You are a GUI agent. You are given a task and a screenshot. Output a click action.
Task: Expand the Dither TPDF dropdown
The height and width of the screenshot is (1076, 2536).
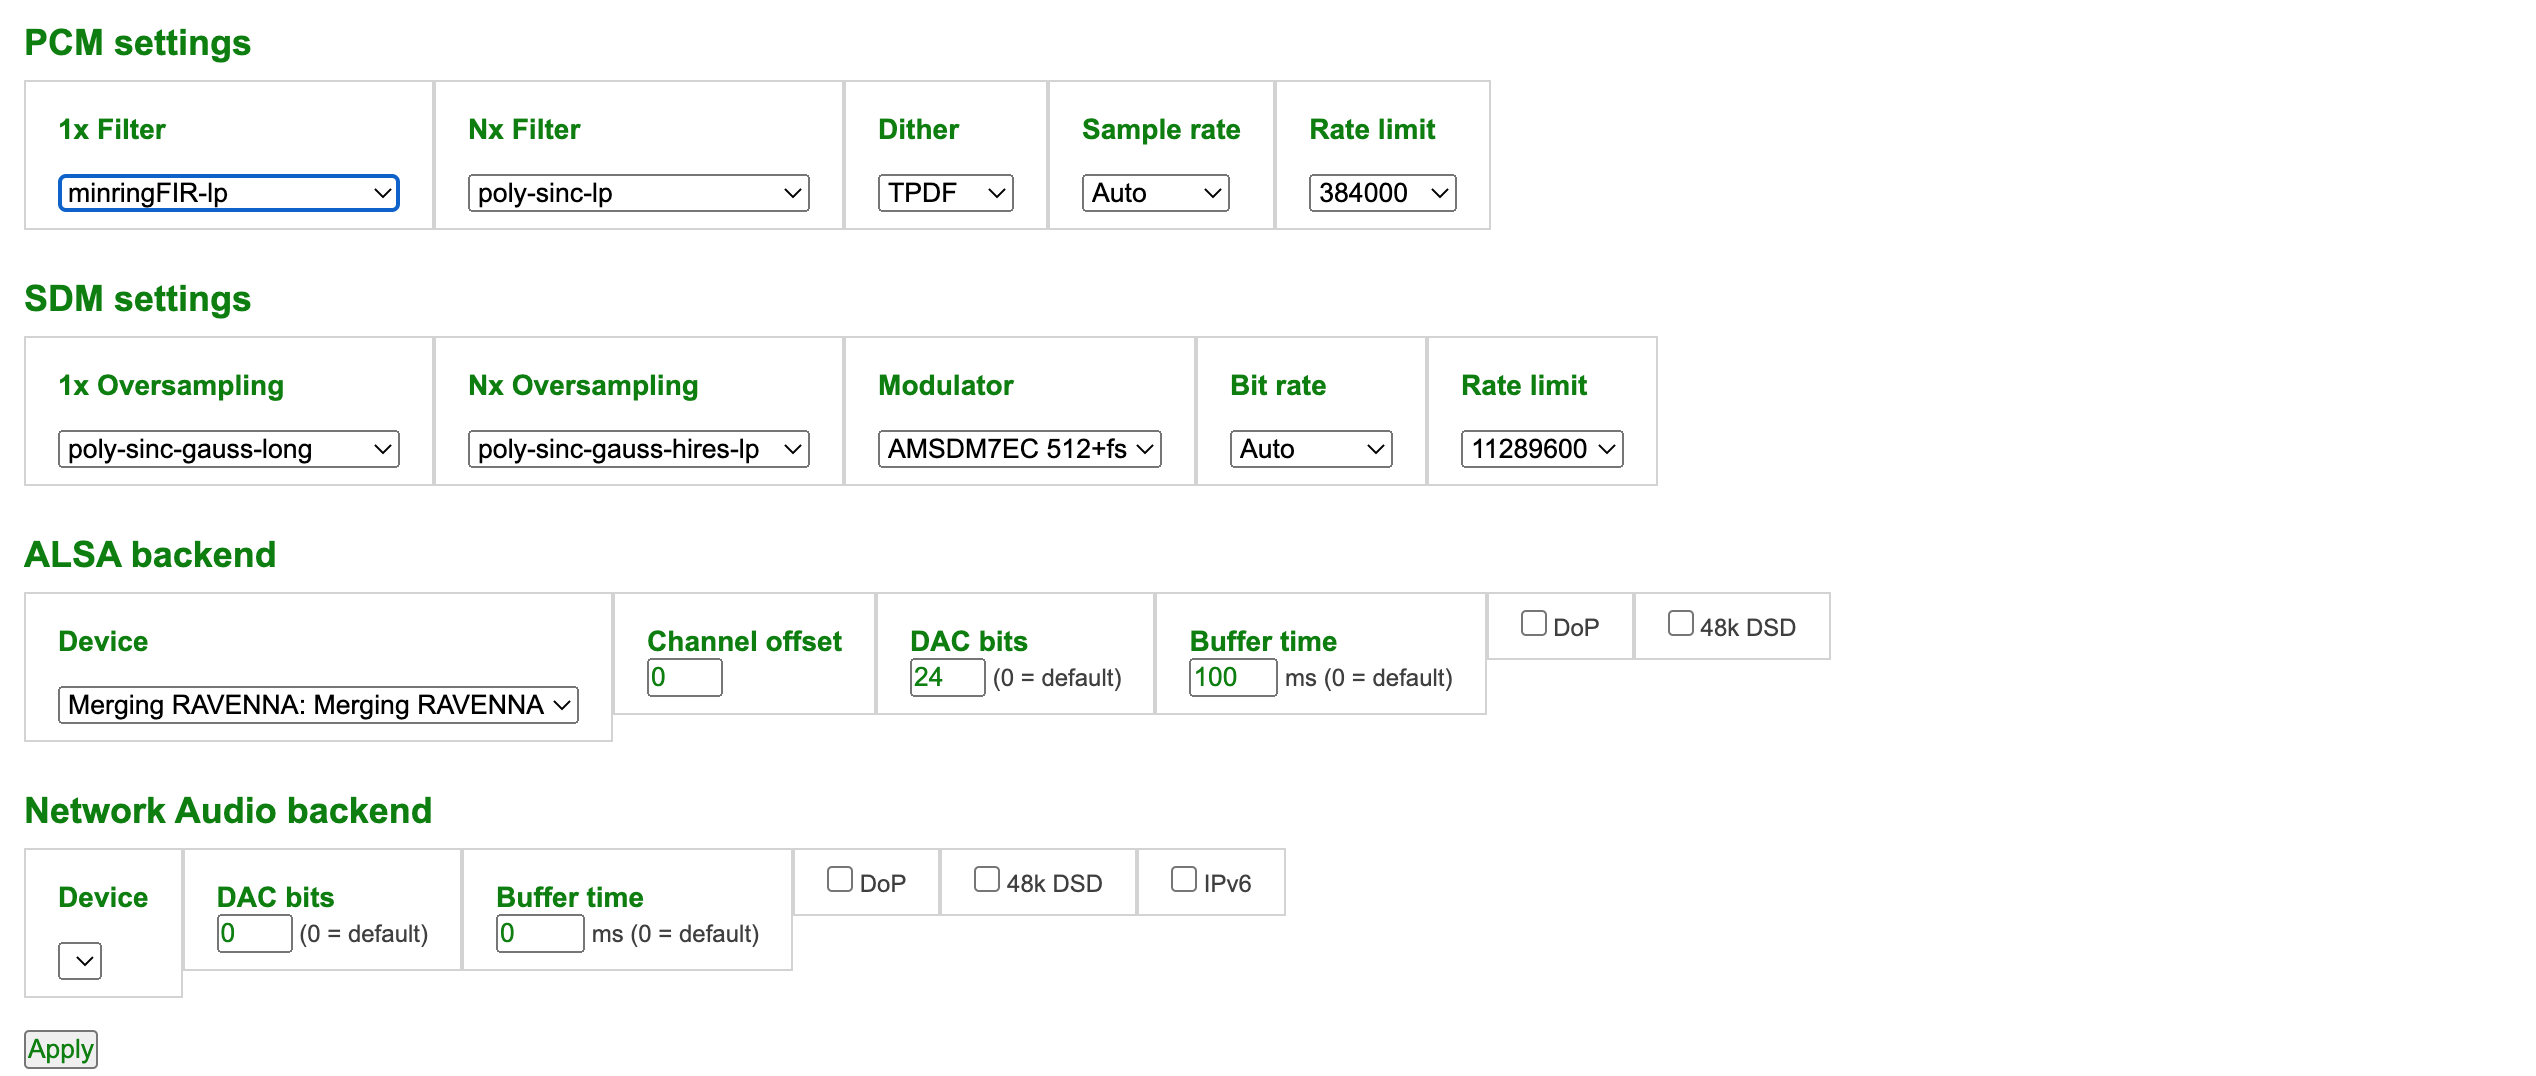pos(945,193)
